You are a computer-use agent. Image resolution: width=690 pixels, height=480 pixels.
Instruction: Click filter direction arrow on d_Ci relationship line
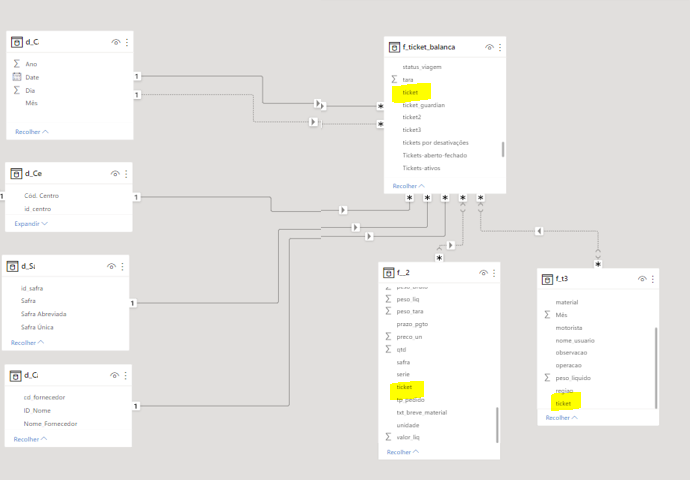pyautogui.click(x=369, y=236)
